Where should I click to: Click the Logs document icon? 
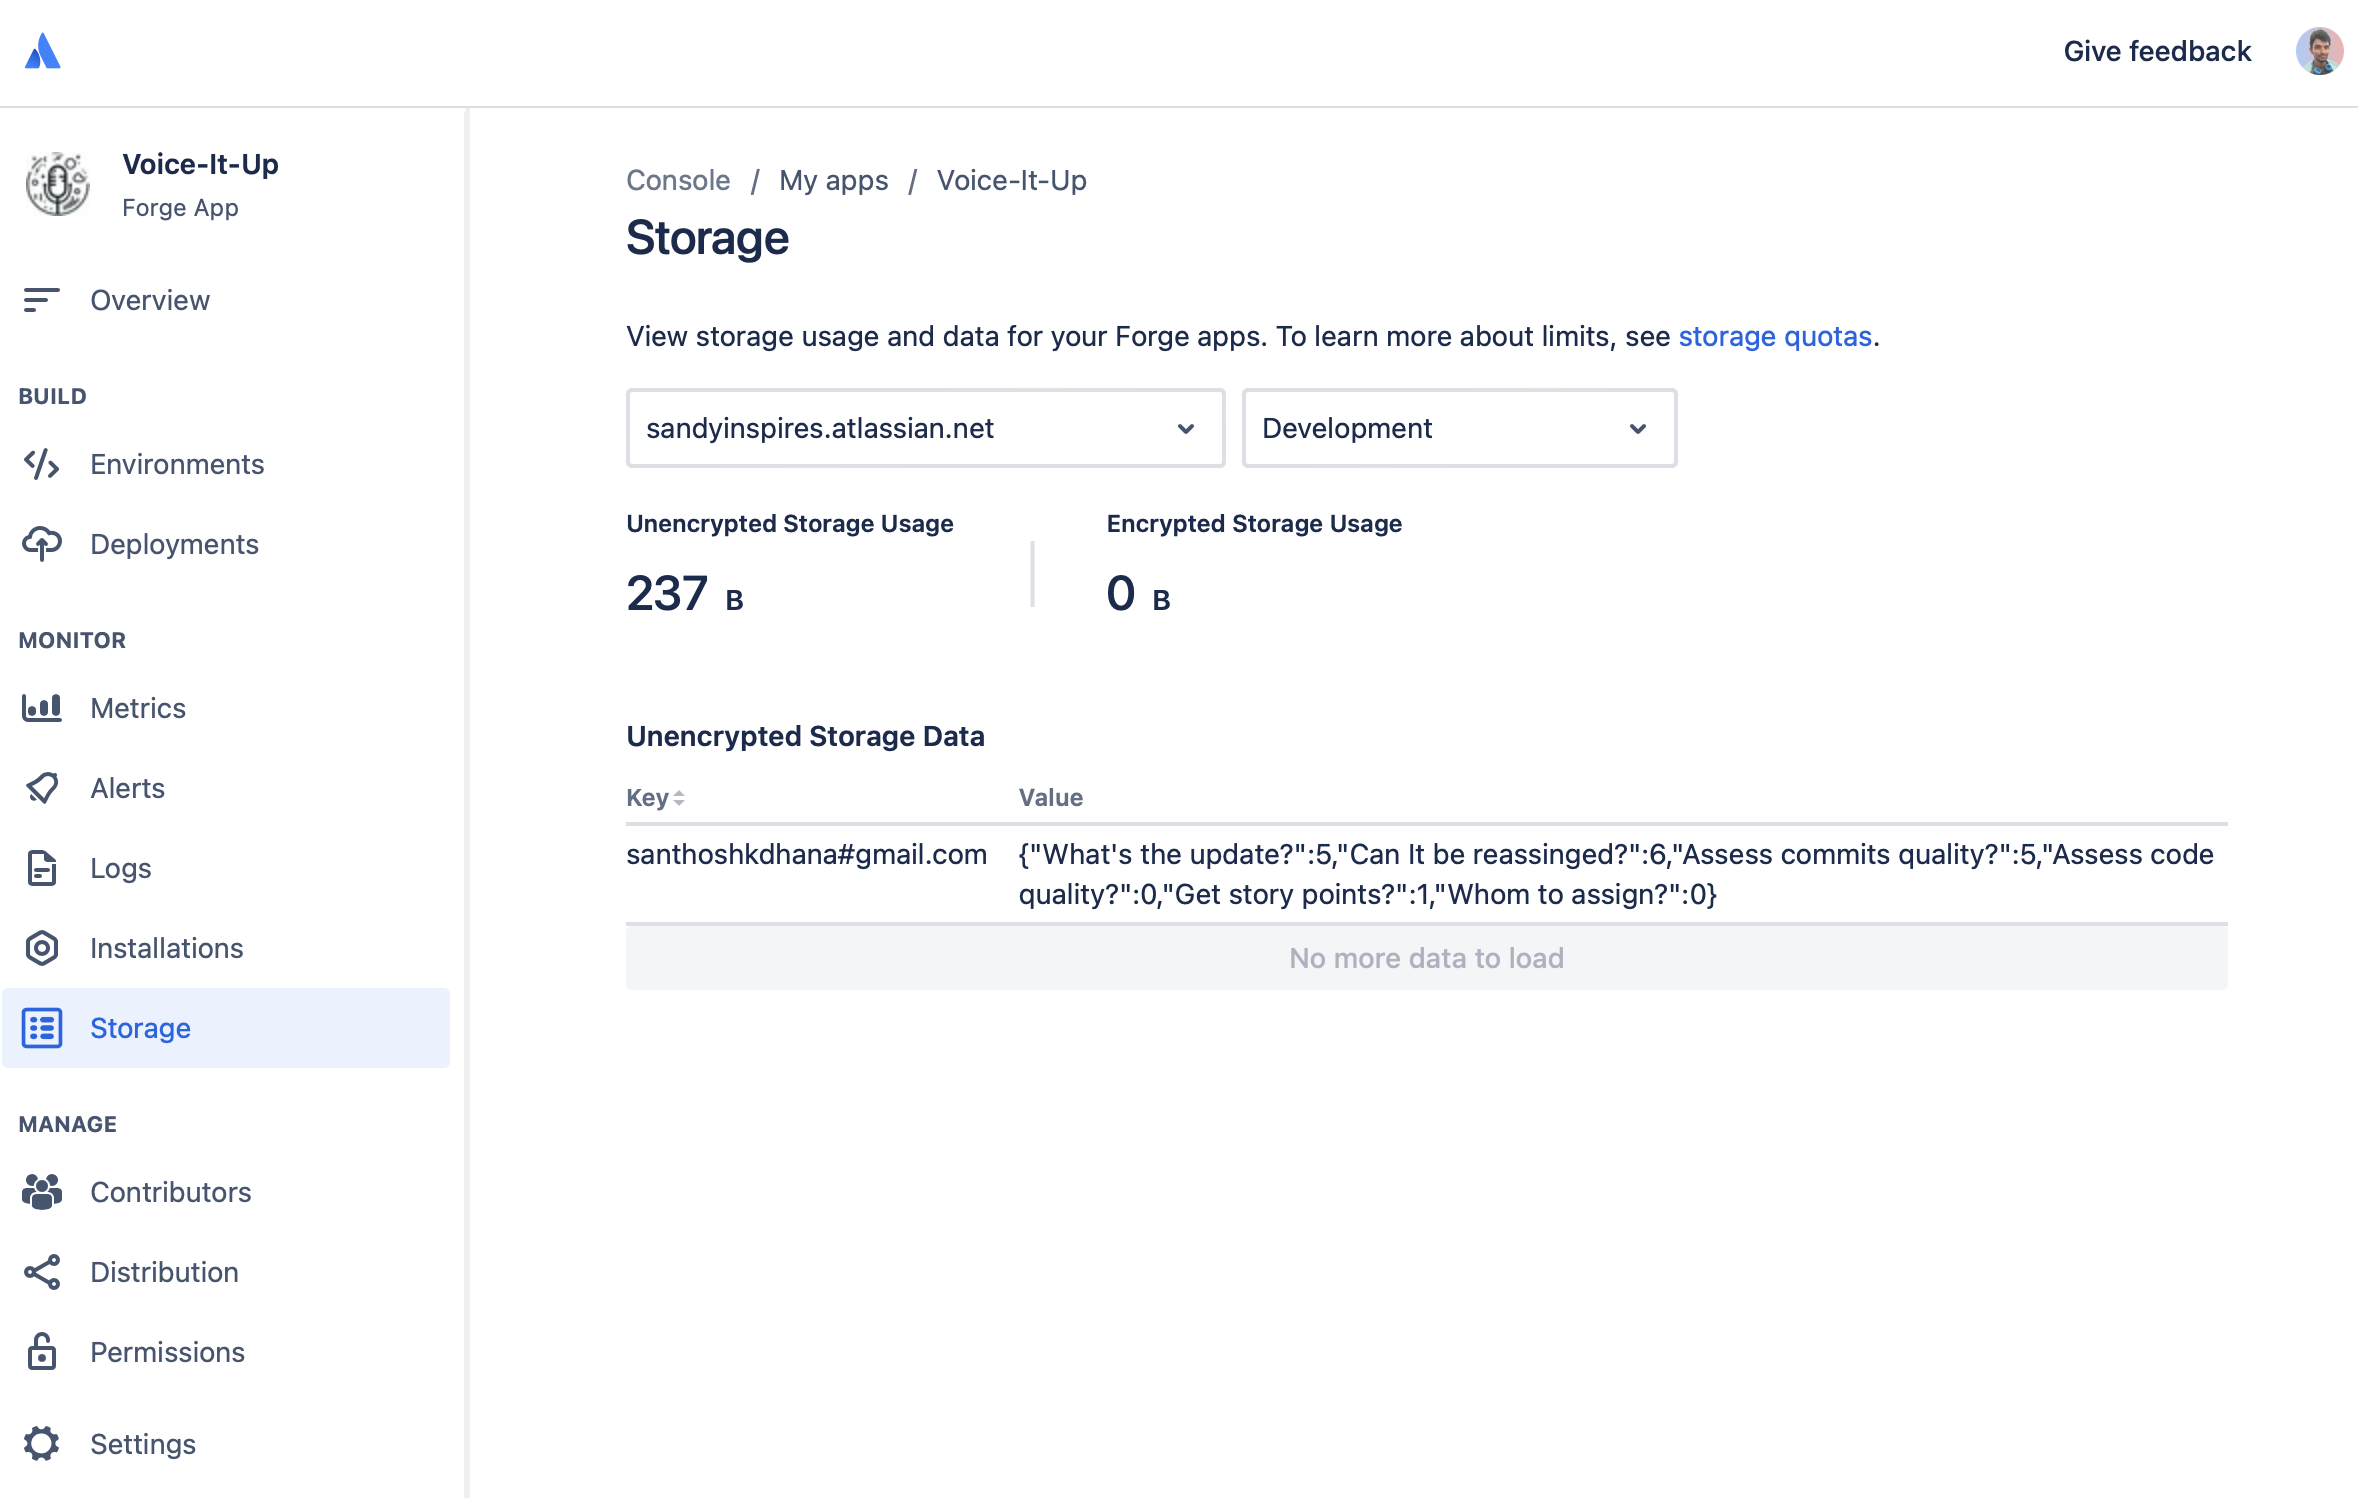(x=42, y=868)
